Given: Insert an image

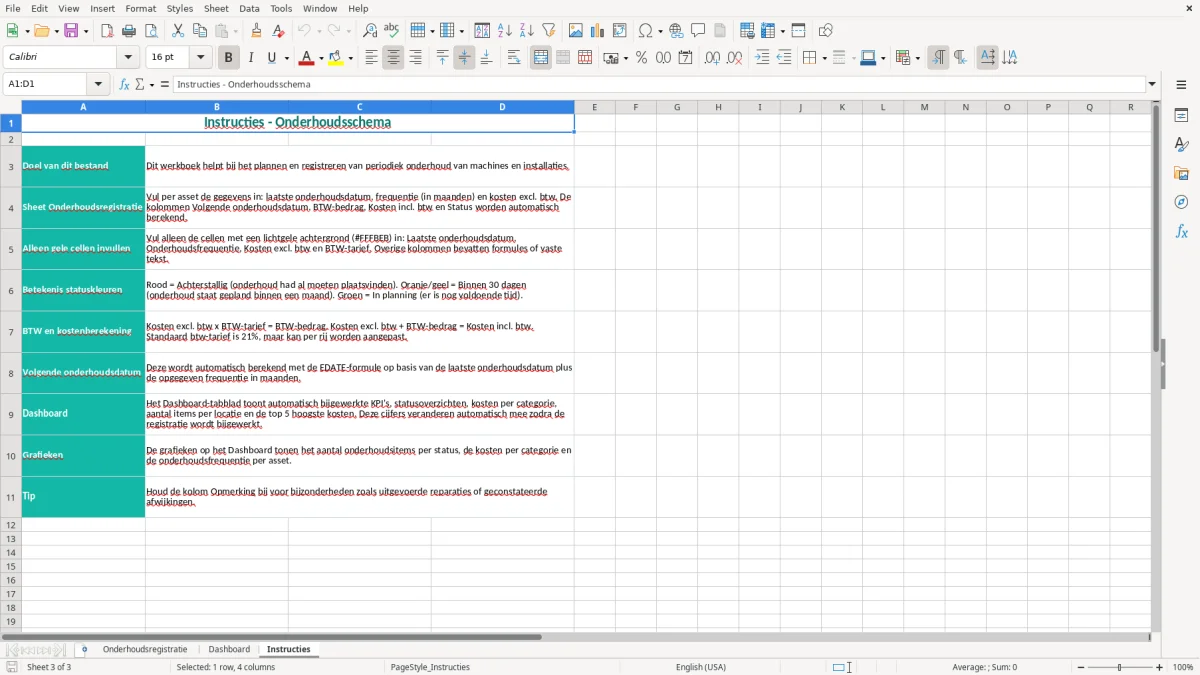Looking at the screenshot, I should (x=576, y=31).
